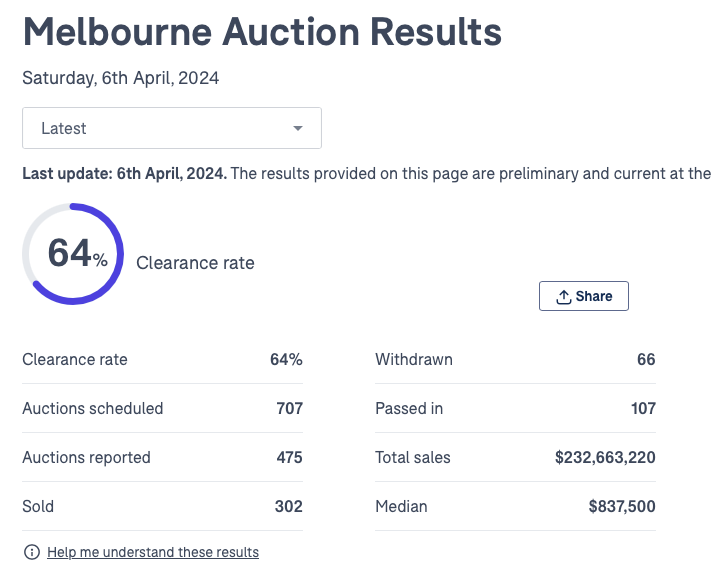The width and height of the screenshot is (715, 577).
Task: Click the Auctions scheduled value 707
Action: pos(289,408)
